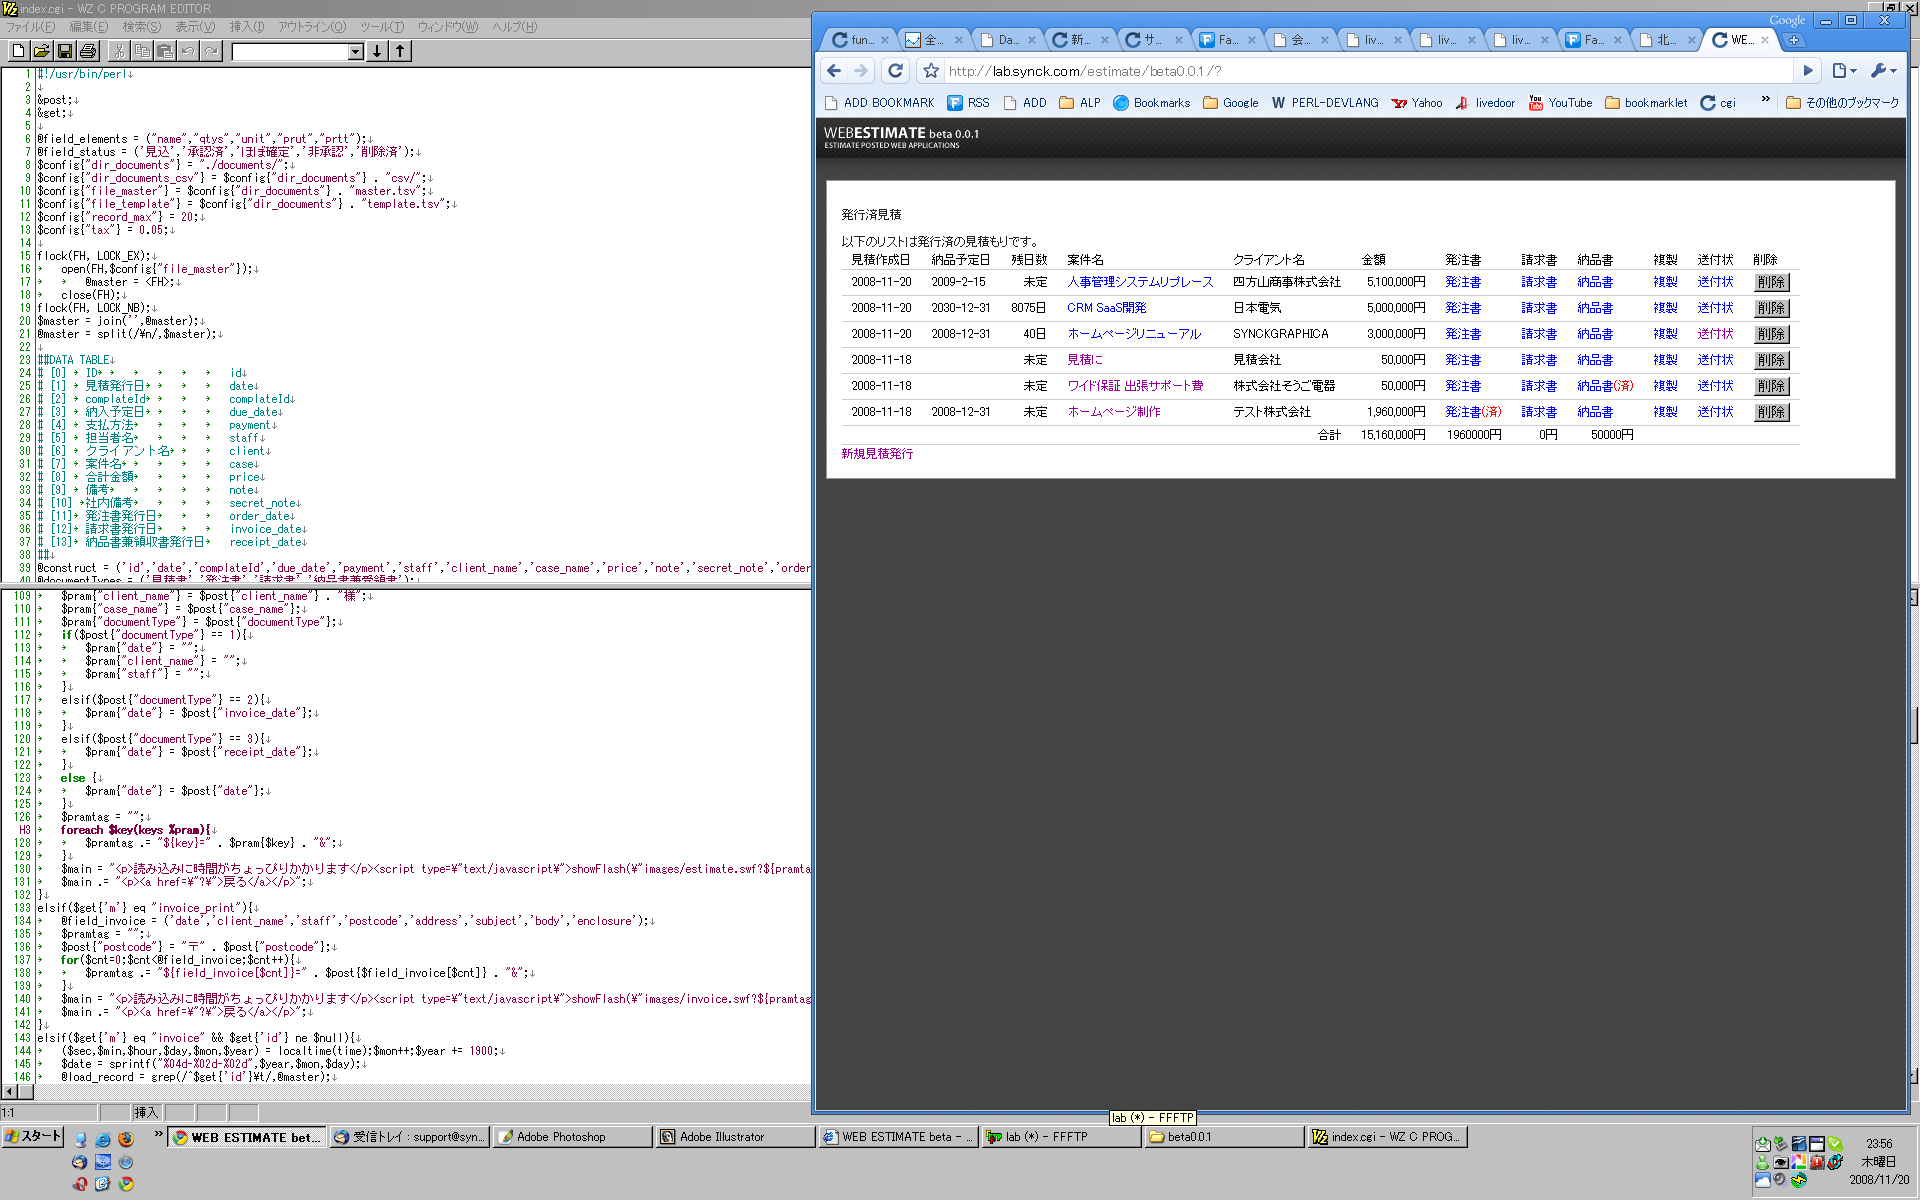The height and width of the screenshot is (1200, 1920).
Task: Click 削除 button in the ホームページ制作 row
Action: coord(1771,412)
